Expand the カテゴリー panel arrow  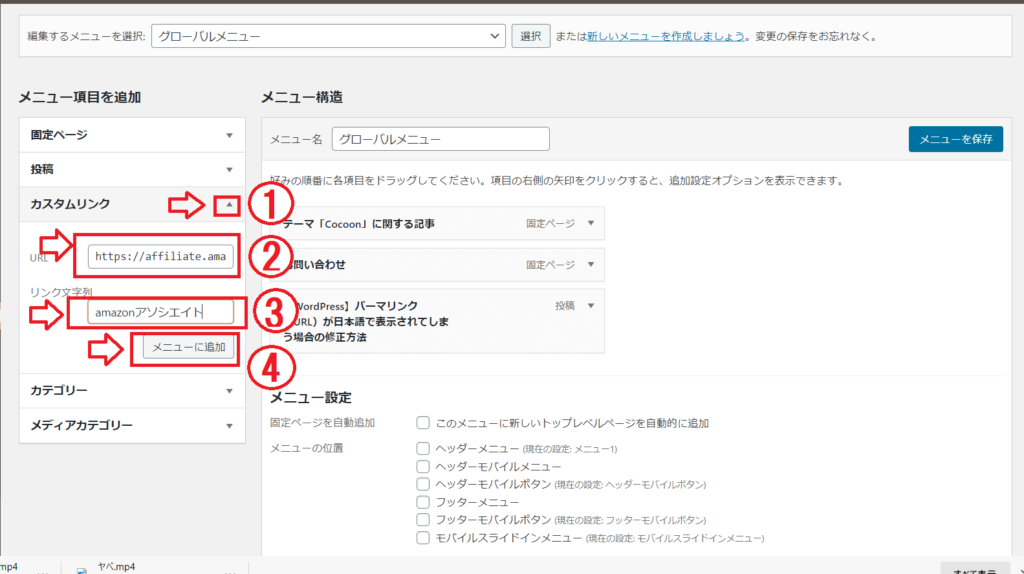coord(229,391)
